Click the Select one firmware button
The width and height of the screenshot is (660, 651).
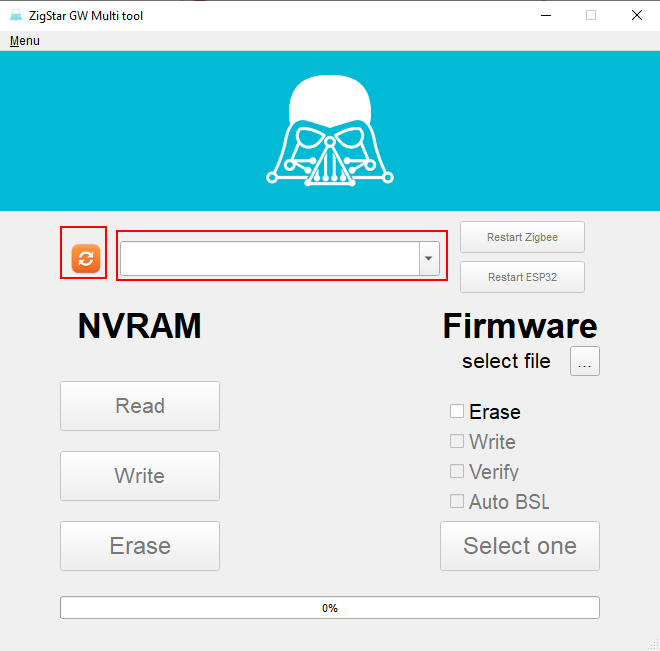click(x=520, y=546)
